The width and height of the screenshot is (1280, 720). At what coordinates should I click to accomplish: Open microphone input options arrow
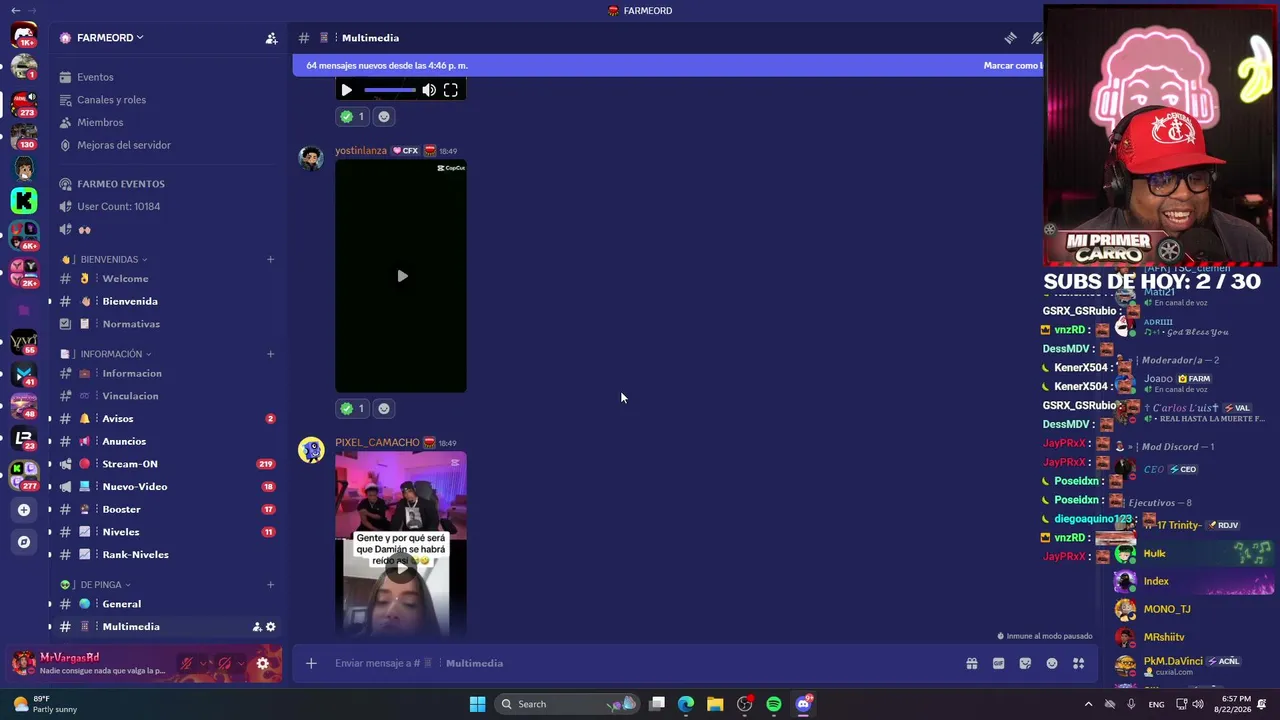[x=204, y=663]
